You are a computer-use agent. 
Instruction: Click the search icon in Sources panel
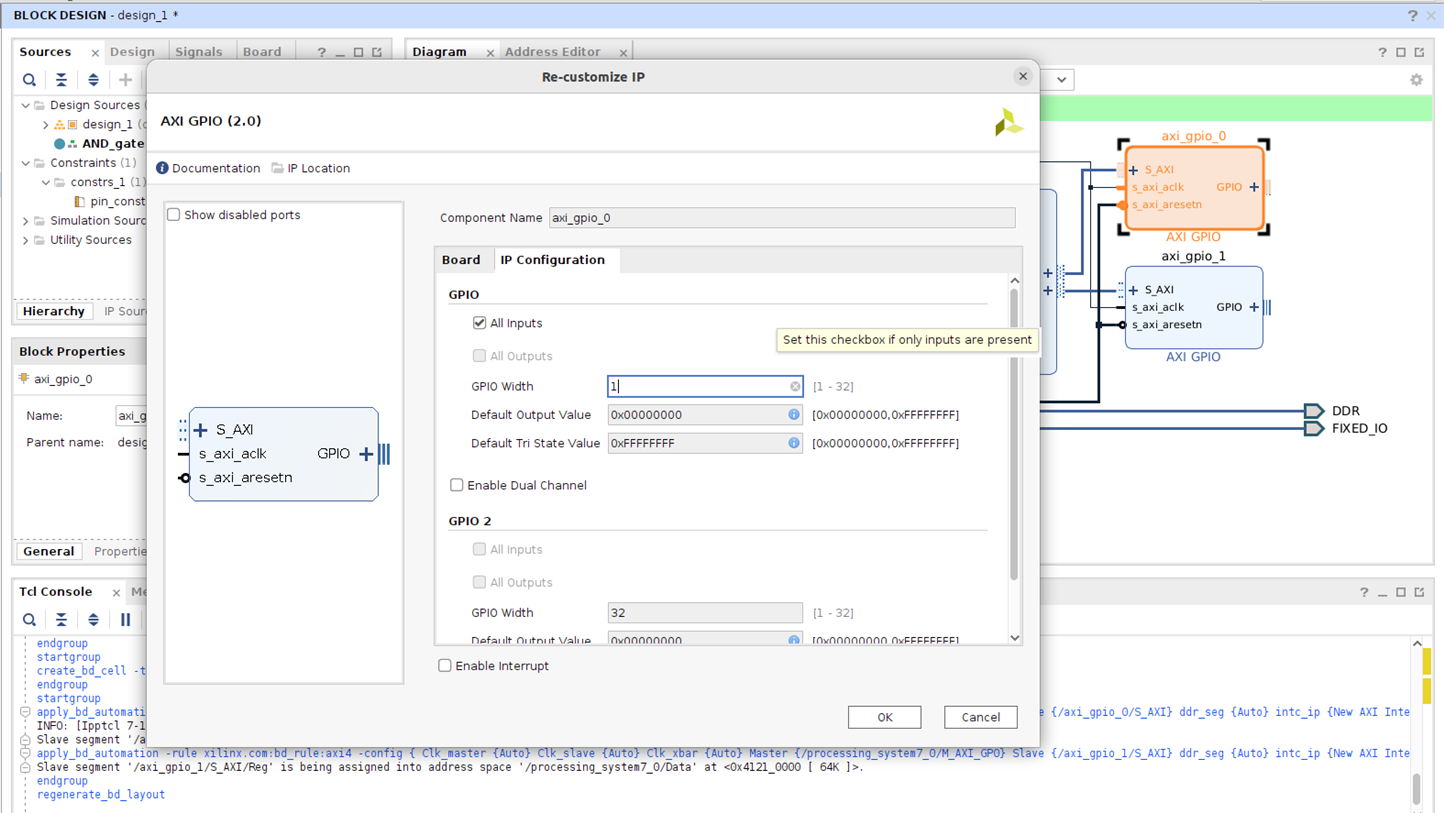pos(30,80)
